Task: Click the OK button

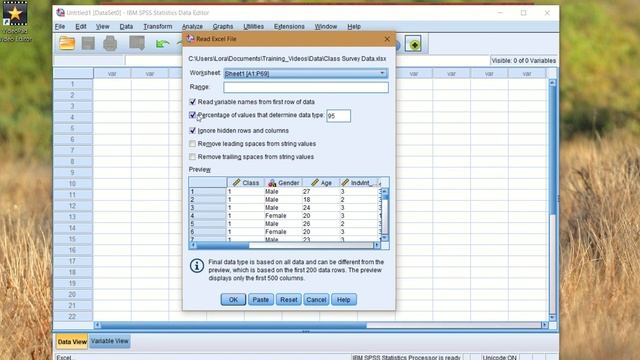Action: pyautogui.click(x=233, y=300)
